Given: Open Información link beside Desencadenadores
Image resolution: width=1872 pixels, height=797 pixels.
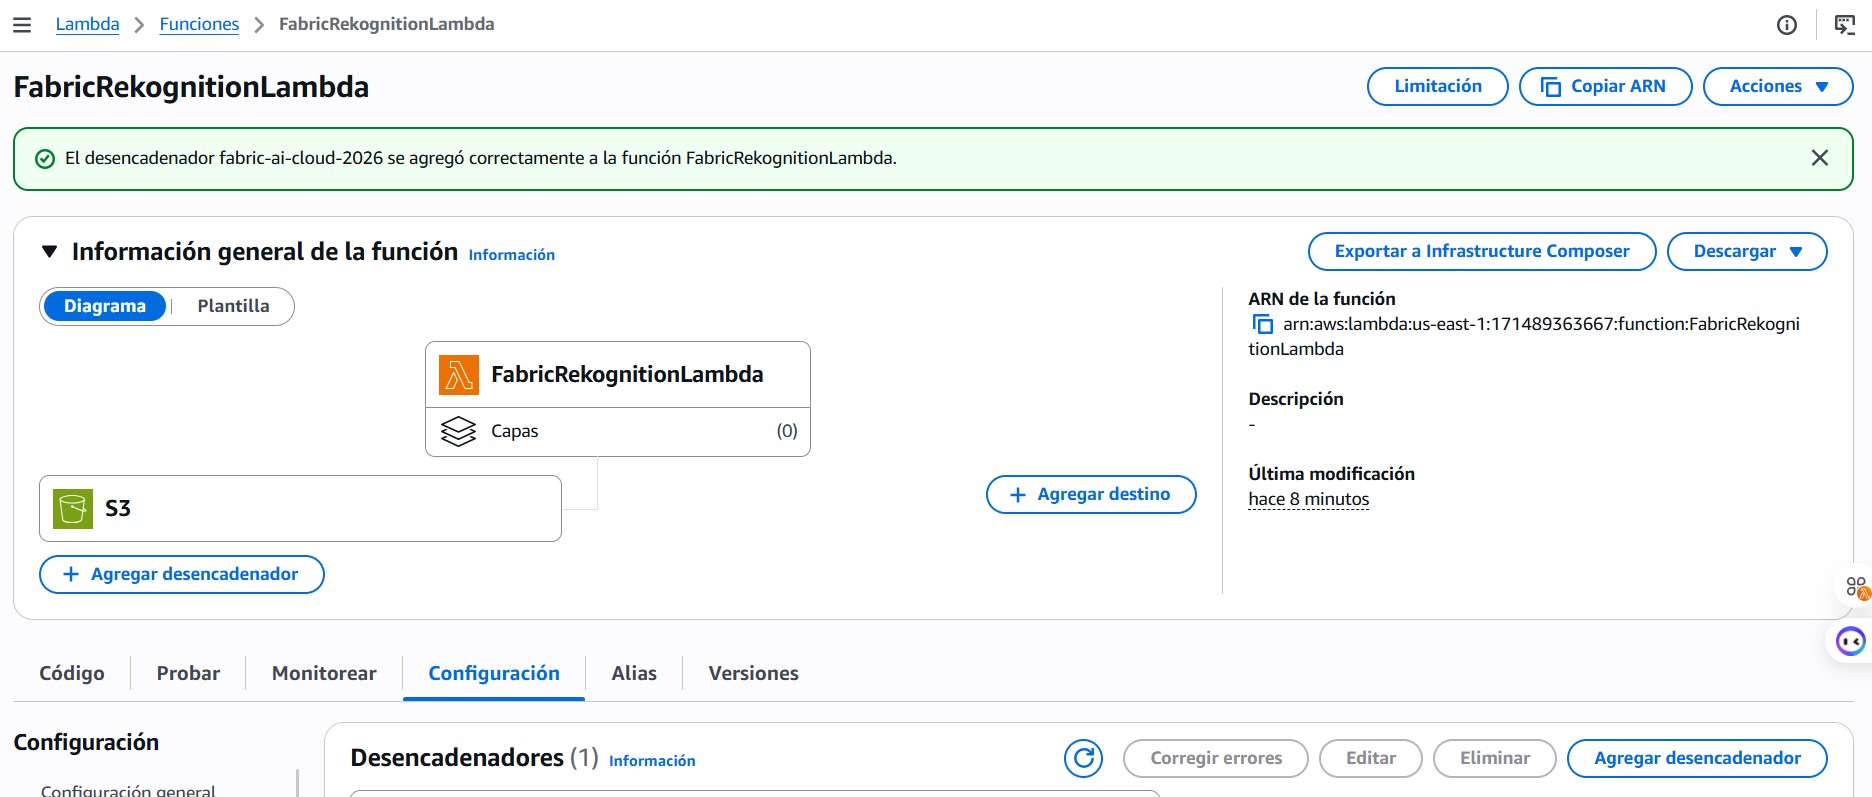Looking at the screenshot, I should (652, 761).
